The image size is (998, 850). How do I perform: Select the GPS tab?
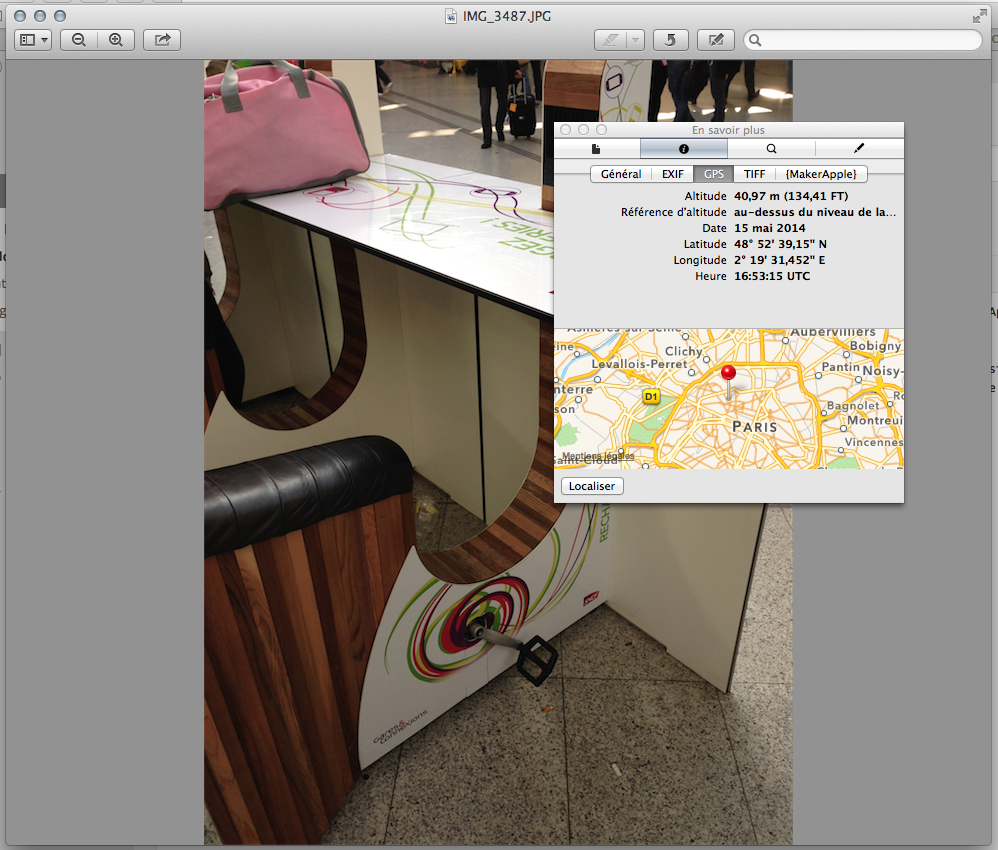[713, 174]
